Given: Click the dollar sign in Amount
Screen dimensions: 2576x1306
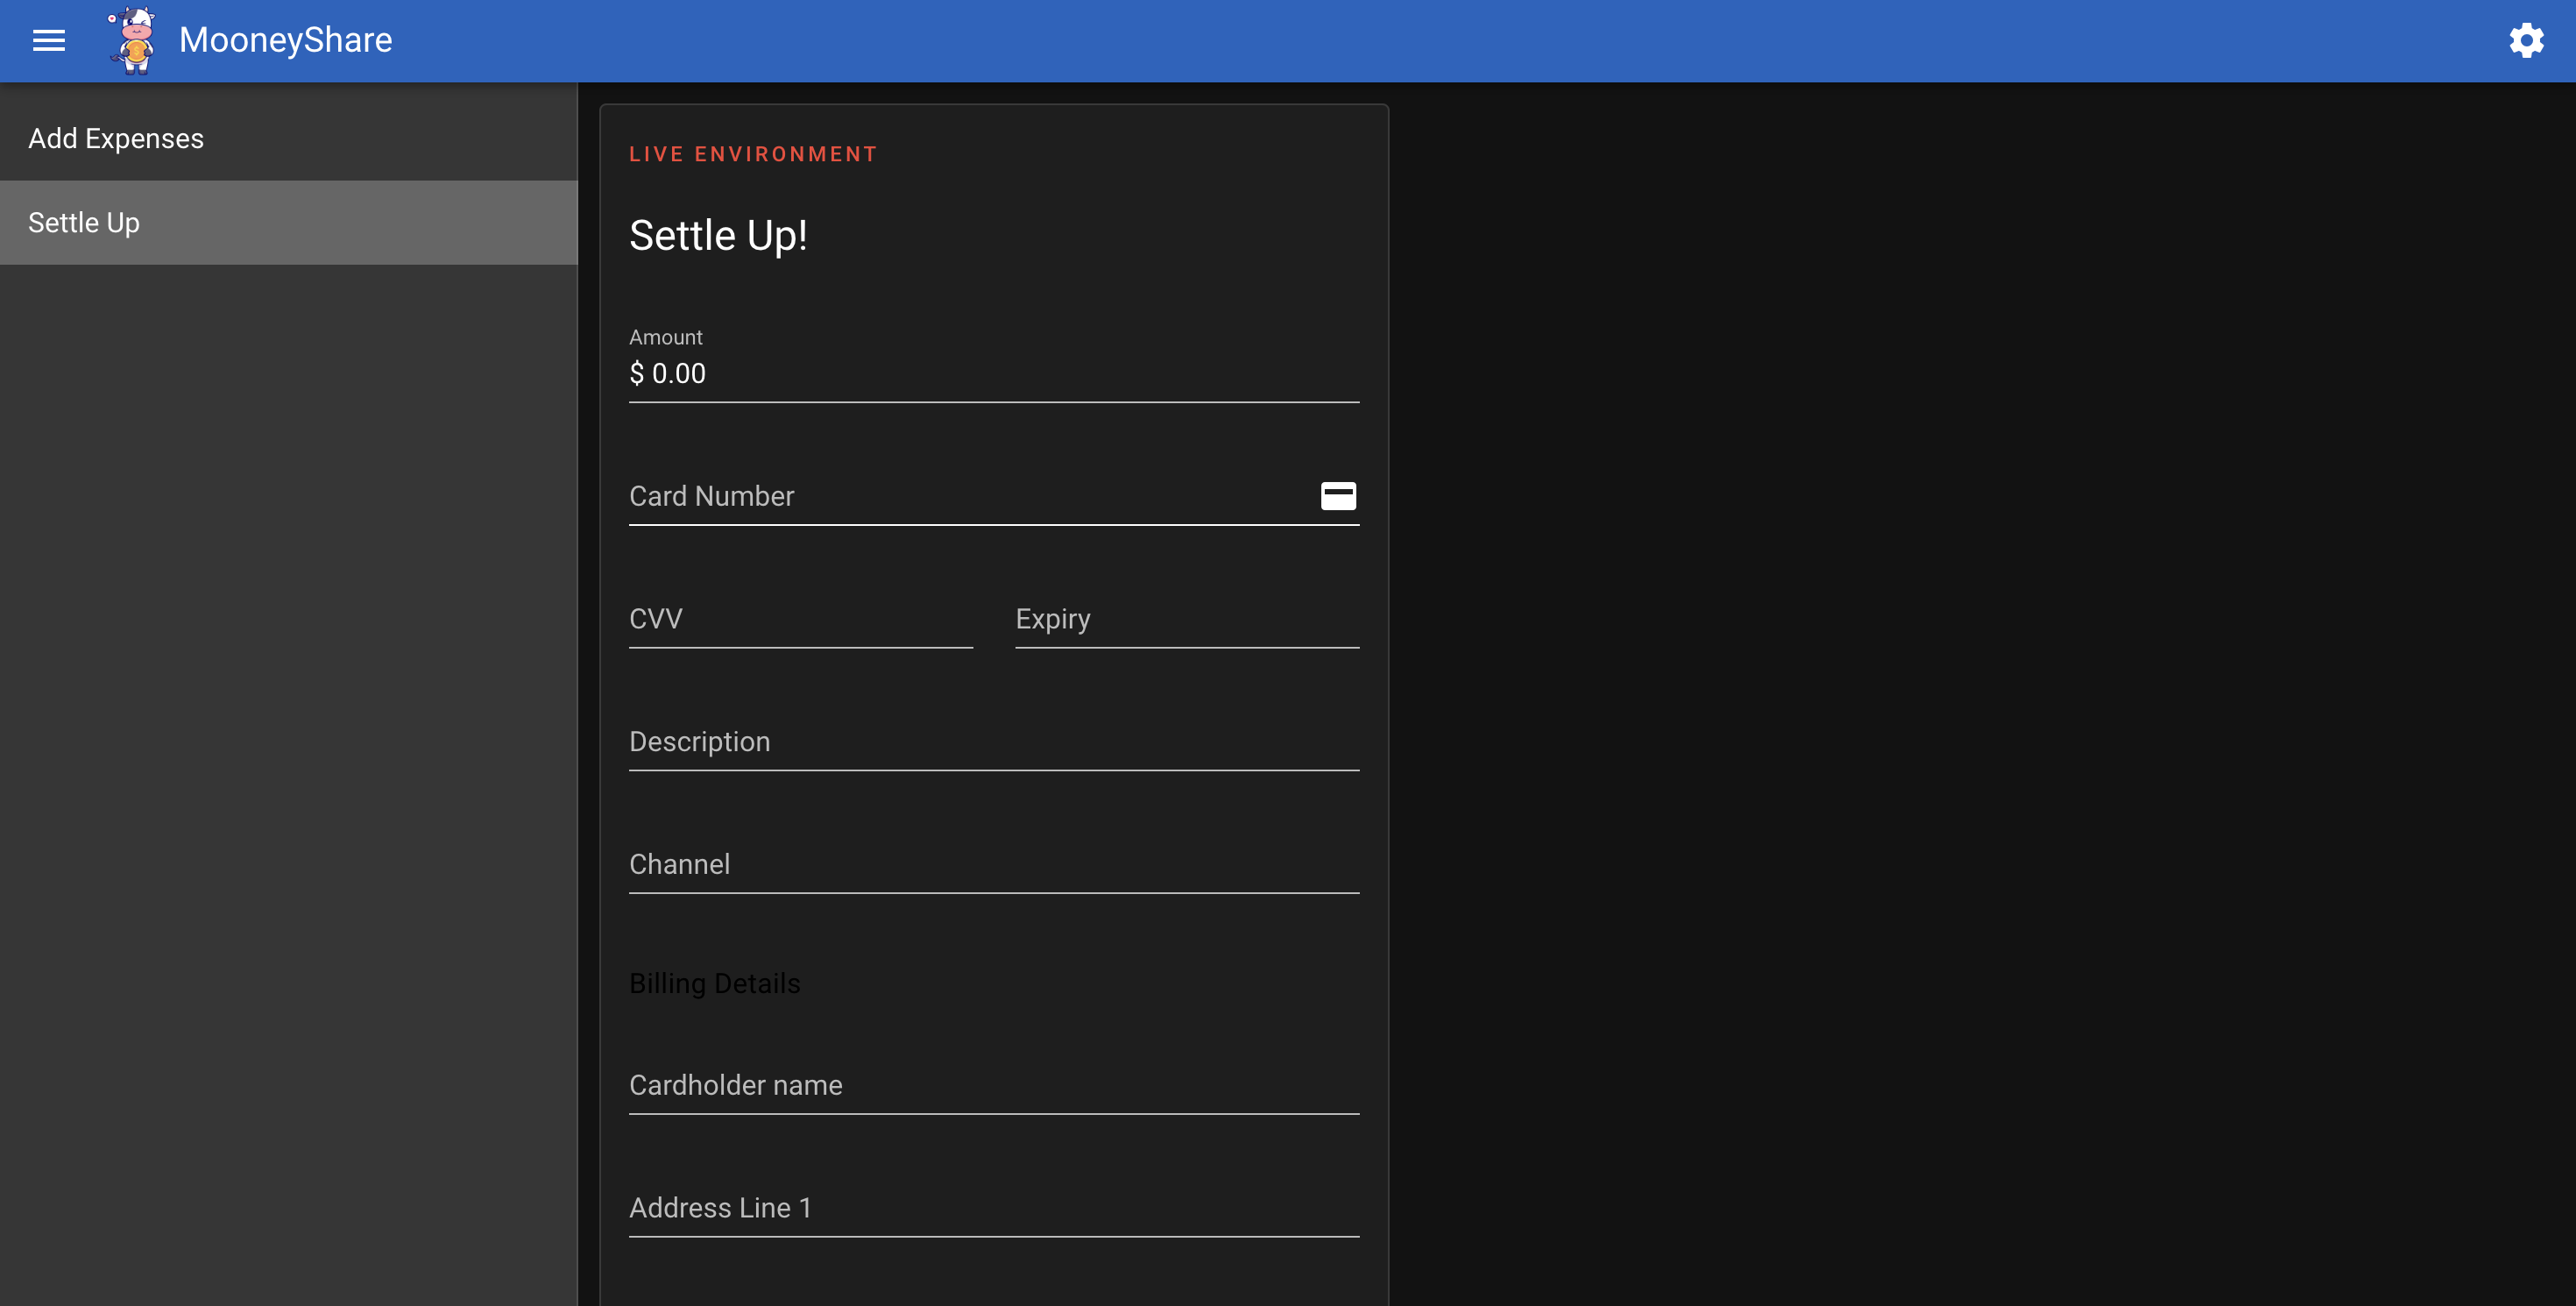Looking at the screenshot, I should (636, 374).
